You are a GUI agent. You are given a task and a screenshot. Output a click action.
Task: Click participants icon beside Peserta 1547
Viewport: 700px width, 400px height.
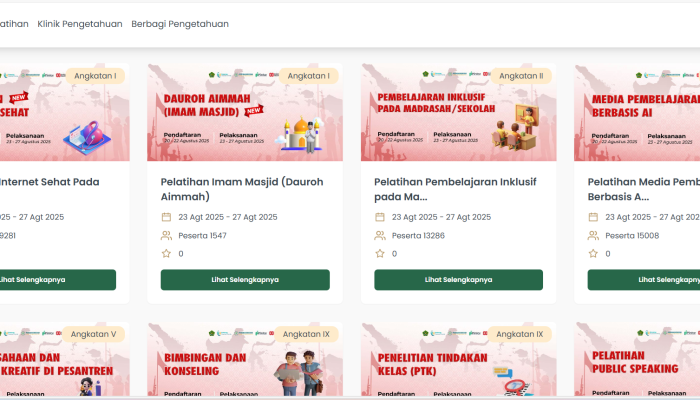pos(166,235)
